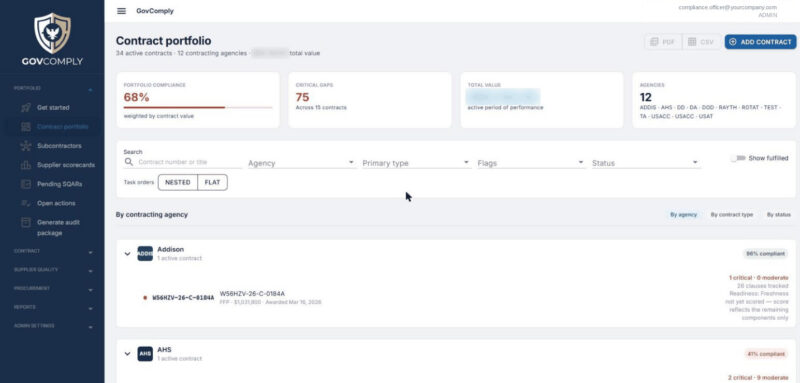Click the GovComply shield logo
800x383 pixels.
(x=52, y=33)
